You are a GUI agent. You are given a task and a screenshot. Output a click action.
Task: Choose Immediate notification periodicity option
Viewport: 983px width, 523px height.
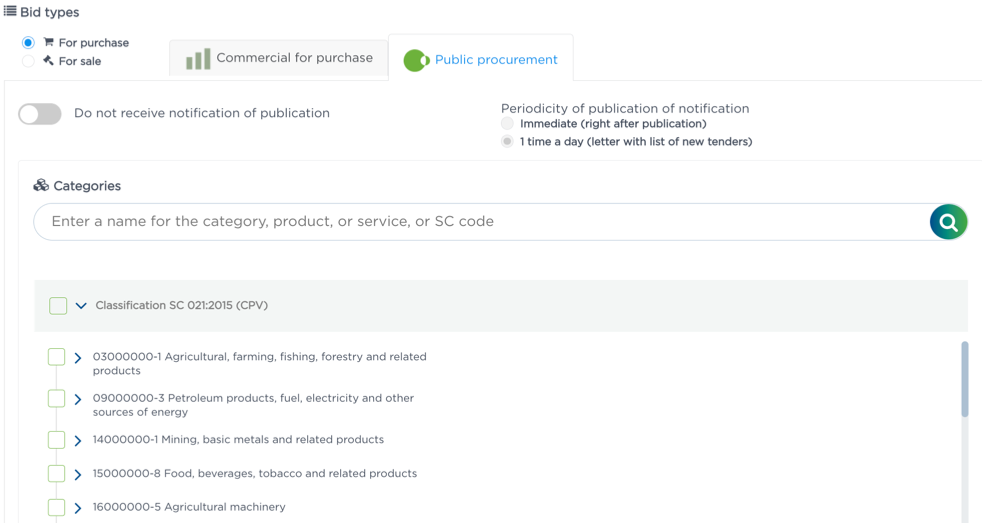pyautogui.click(x=508, y=124)
